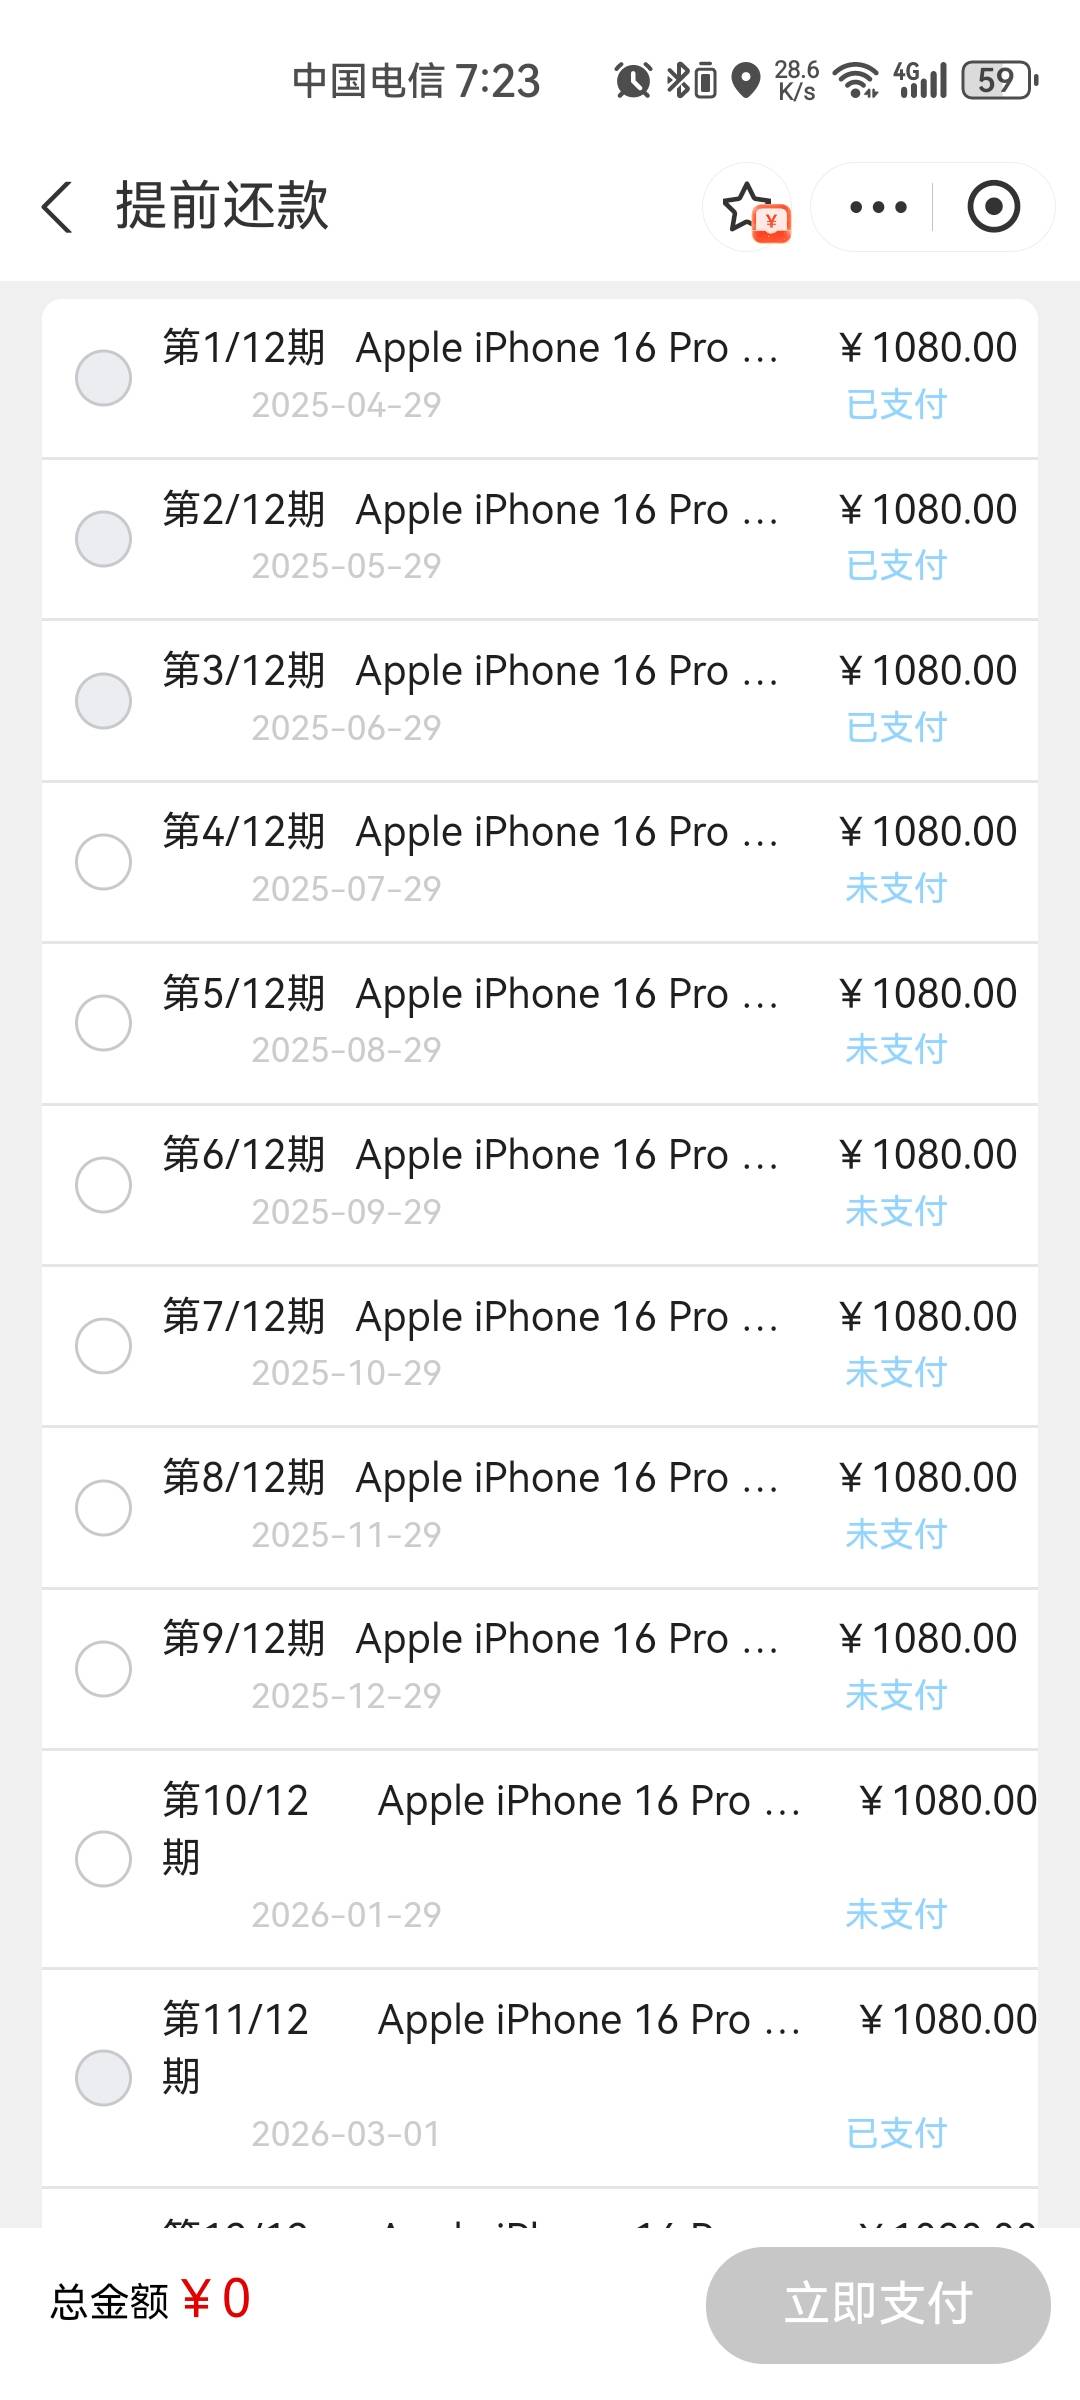
Task: Tap the star favorite icon in header
Action: 748,207
